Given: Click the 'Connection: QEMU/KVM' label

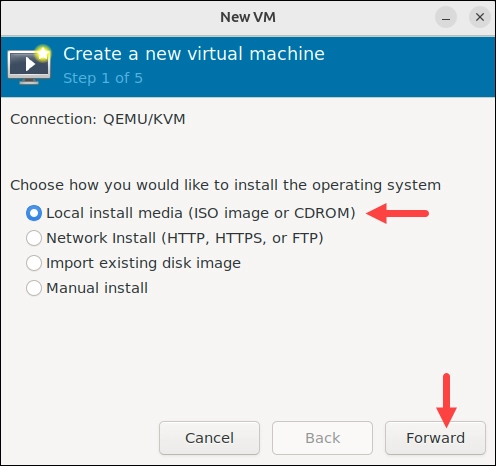Looking at the screenshot, I should [x=98, y=119].
